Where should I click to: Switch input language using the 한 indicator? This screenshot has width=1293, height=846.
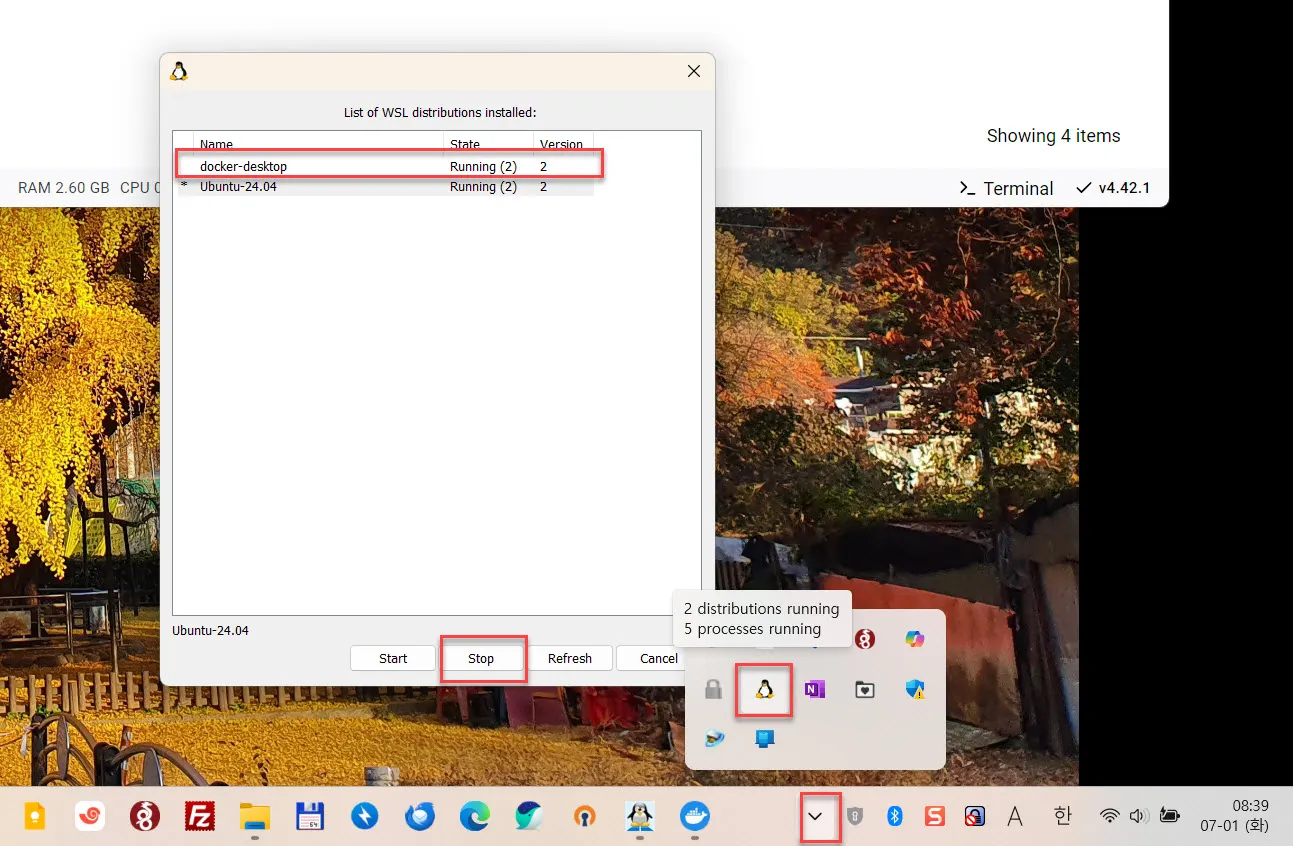tap(1062, 815)
